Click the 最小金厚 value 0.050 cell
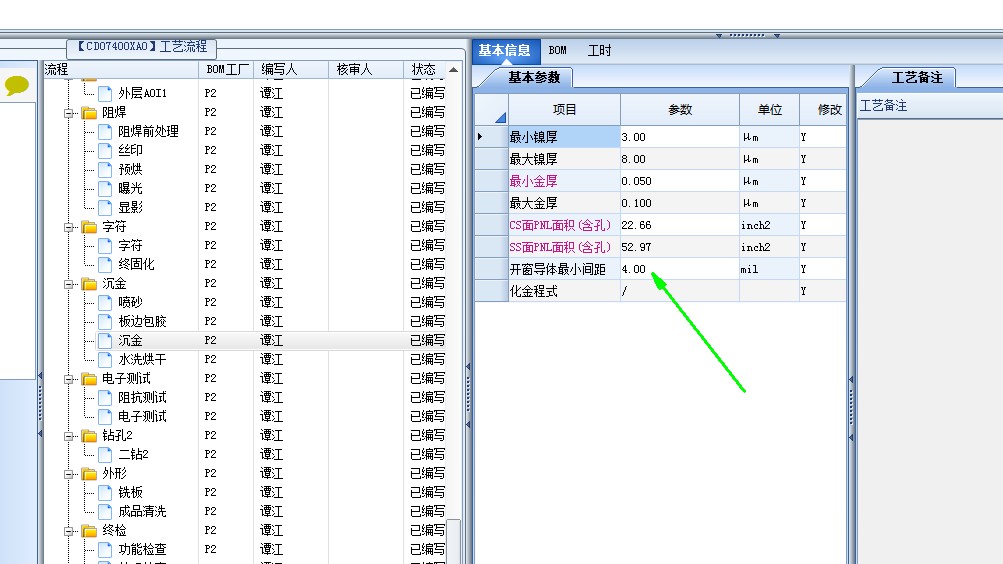1003x564 pixels. (x=680, y=182)
